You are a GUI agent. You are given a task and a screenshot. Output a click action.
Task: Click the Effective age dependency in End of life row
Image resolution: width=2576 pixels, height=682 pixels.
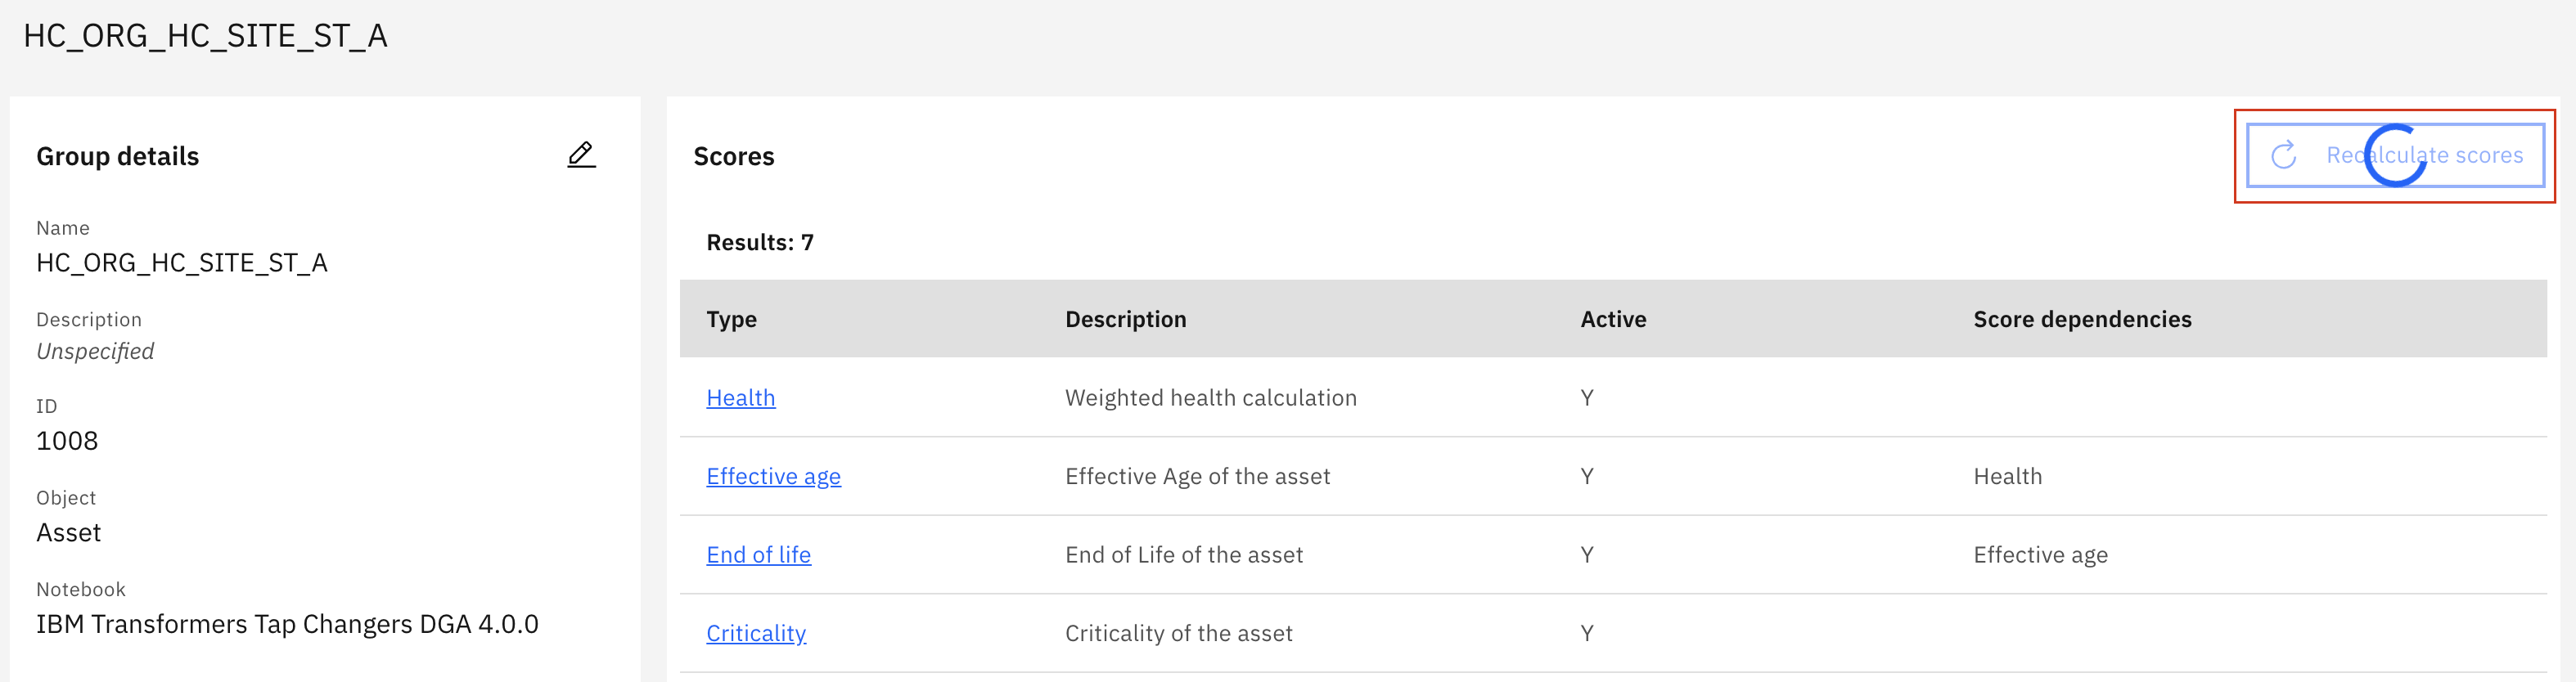tap(2040, 555)
